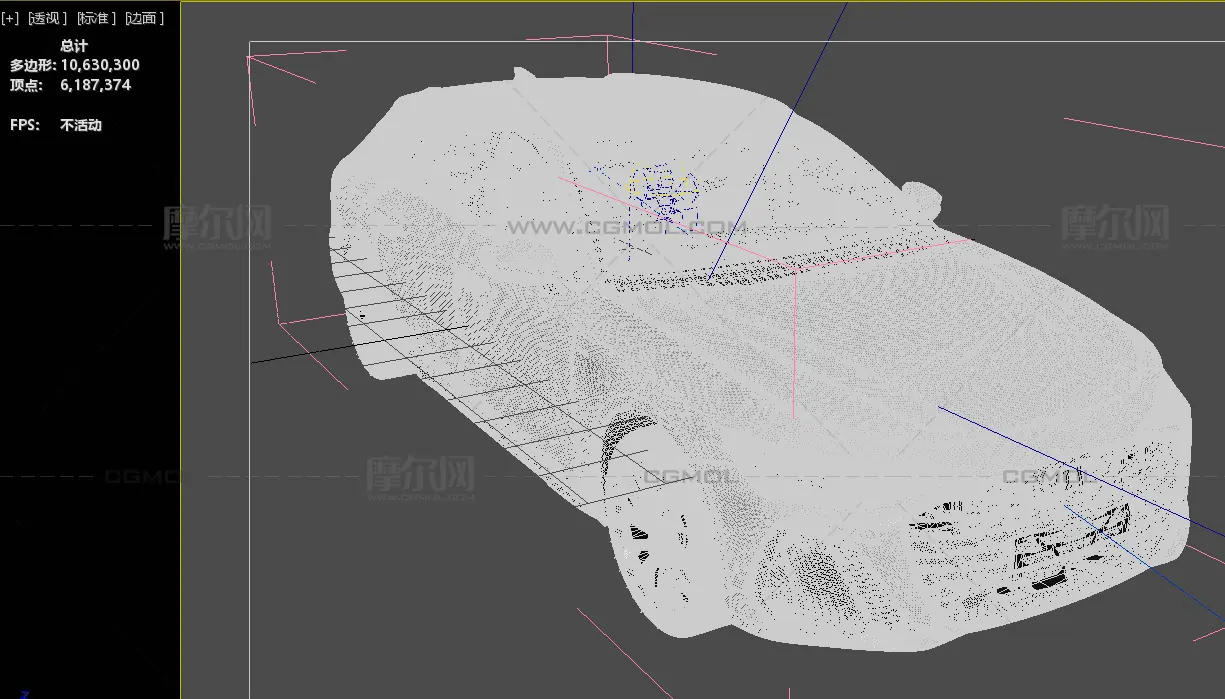The height and width of the screenshot is (699, 1225).
Task: Open the [+] viewport general menu
Action: click(10, 18)
